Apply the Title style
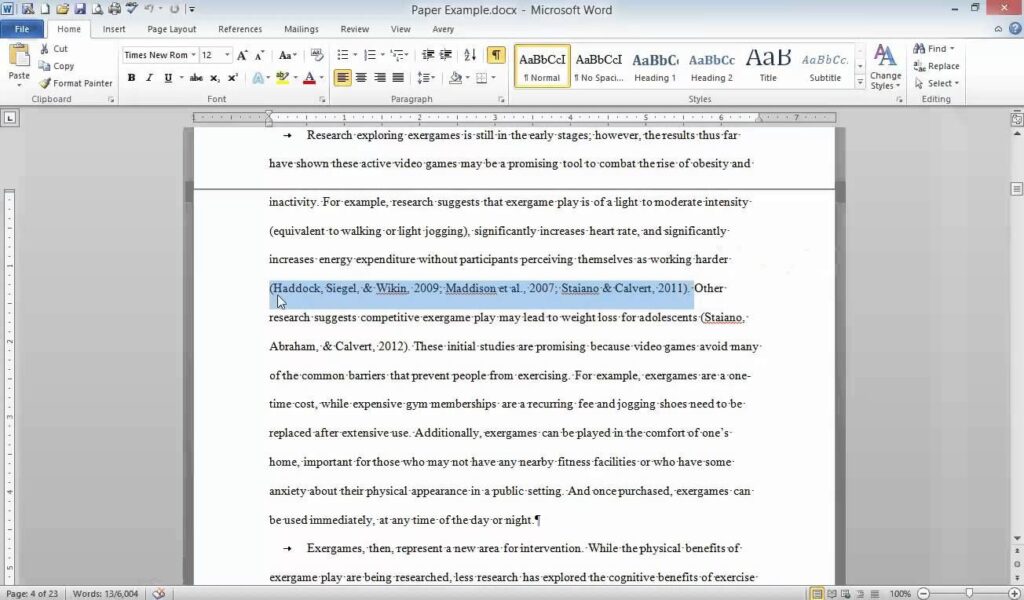Screen dimensions: 1024x600 point(768,66)
